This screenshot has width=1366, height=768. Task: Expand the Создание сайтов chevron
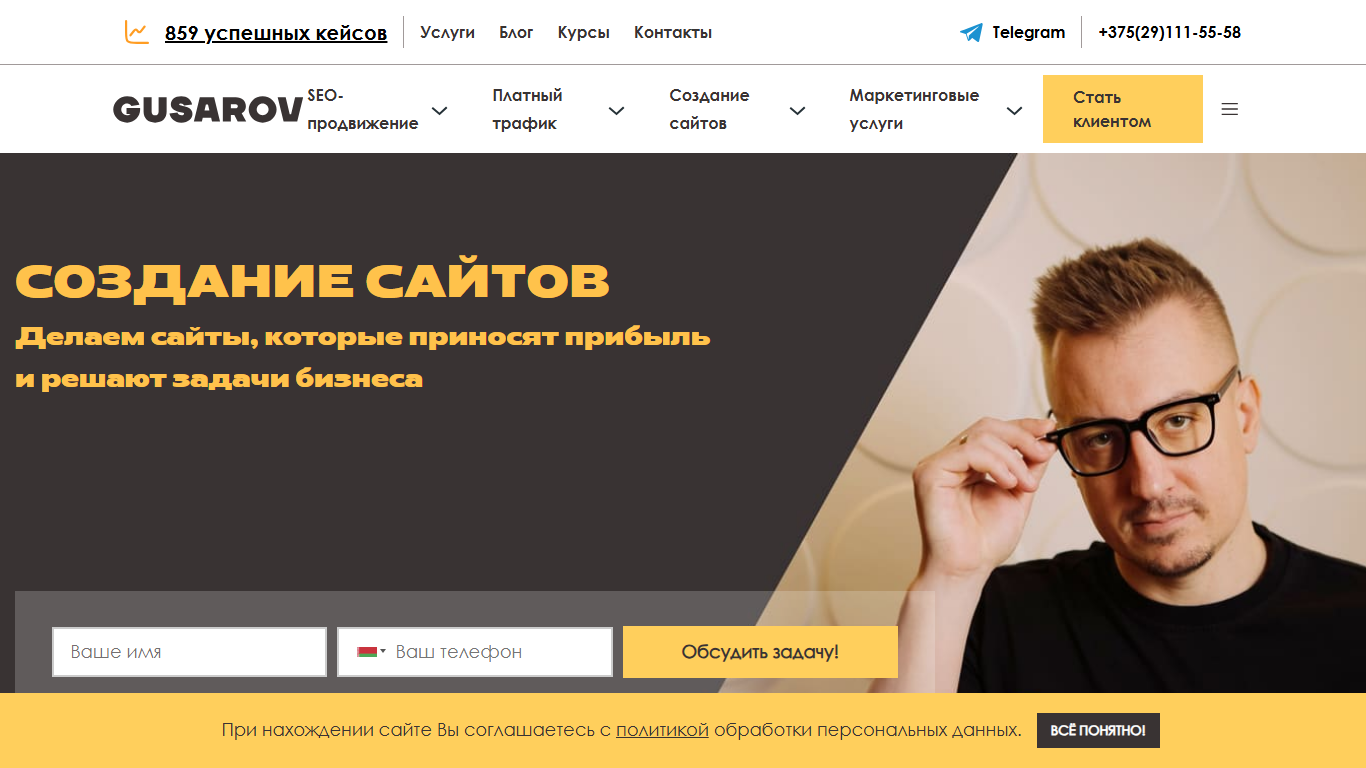click(x=797, y=110)
